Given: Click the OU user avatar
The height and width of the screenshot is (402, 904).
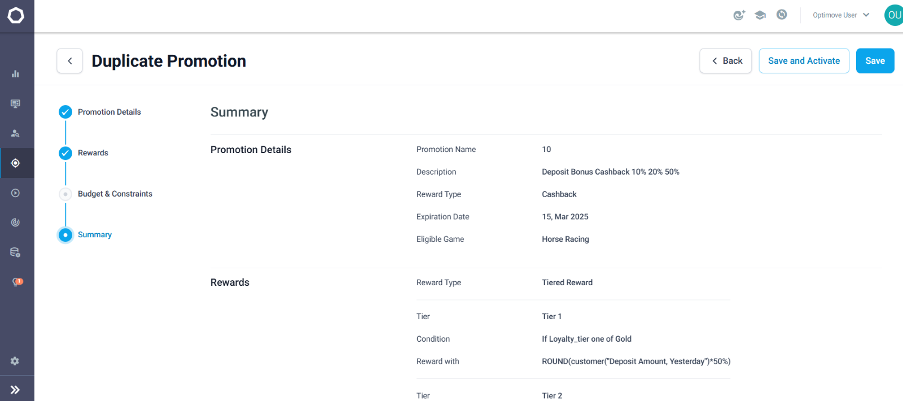Looking at the screenshot, I should pos(894,16).
